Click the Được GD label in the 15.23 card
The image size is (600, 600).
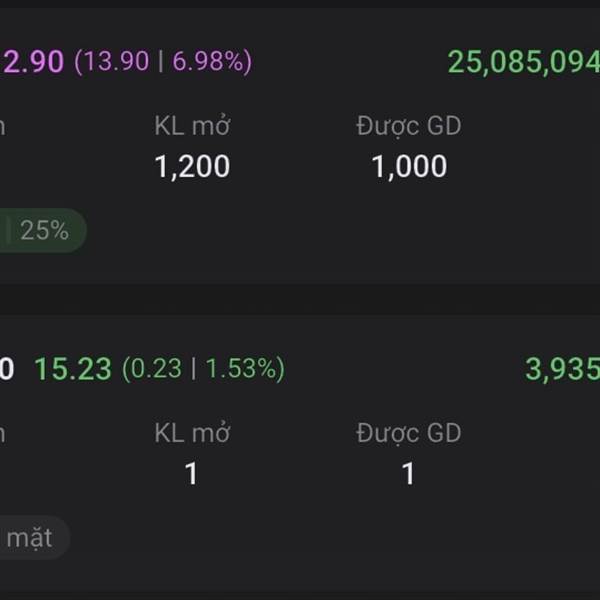pos(409,433)
